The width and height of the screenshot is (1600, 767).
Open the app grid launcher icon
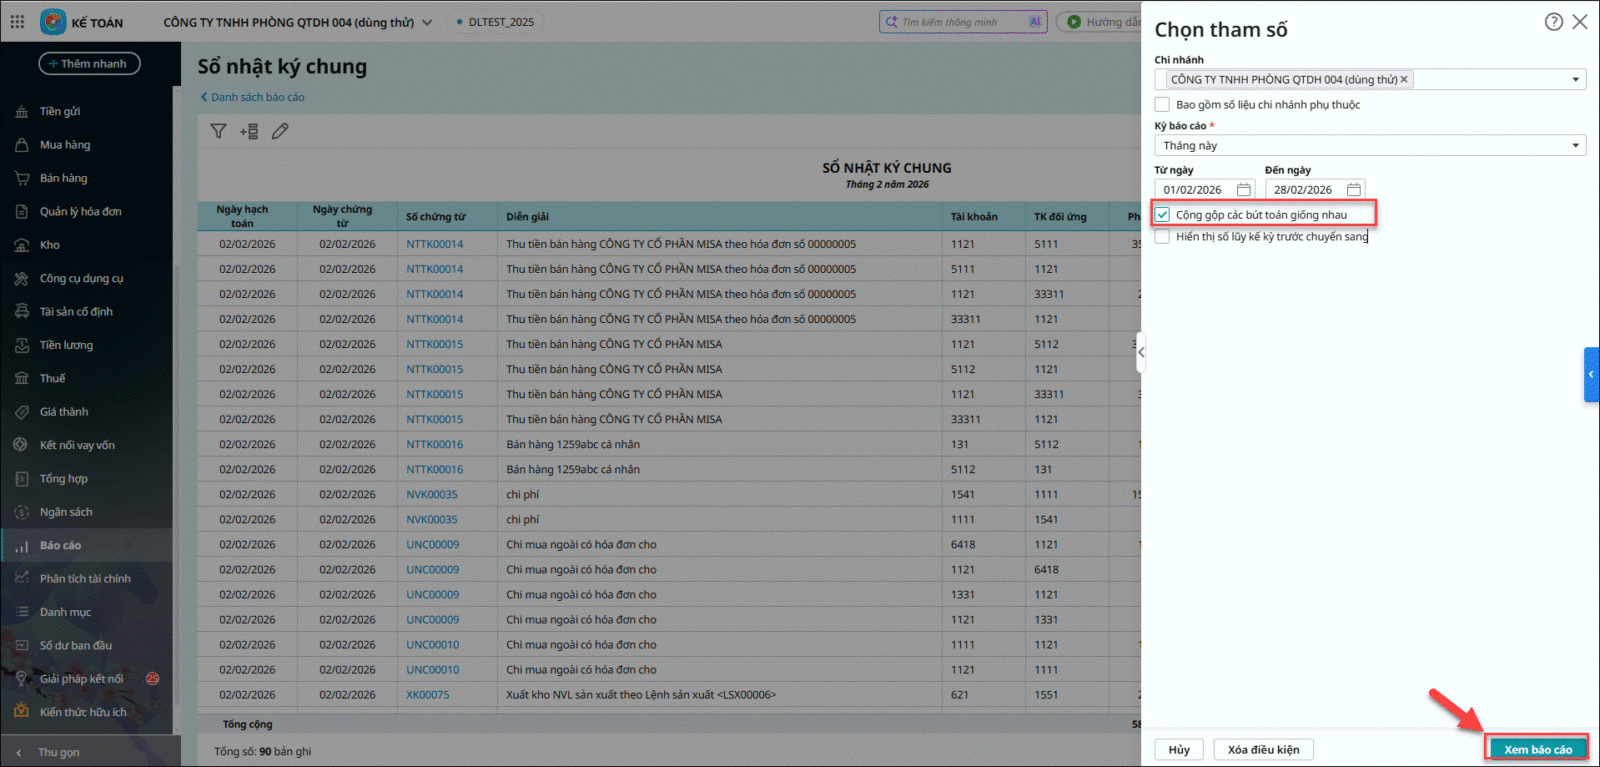(x=17, y=21)
